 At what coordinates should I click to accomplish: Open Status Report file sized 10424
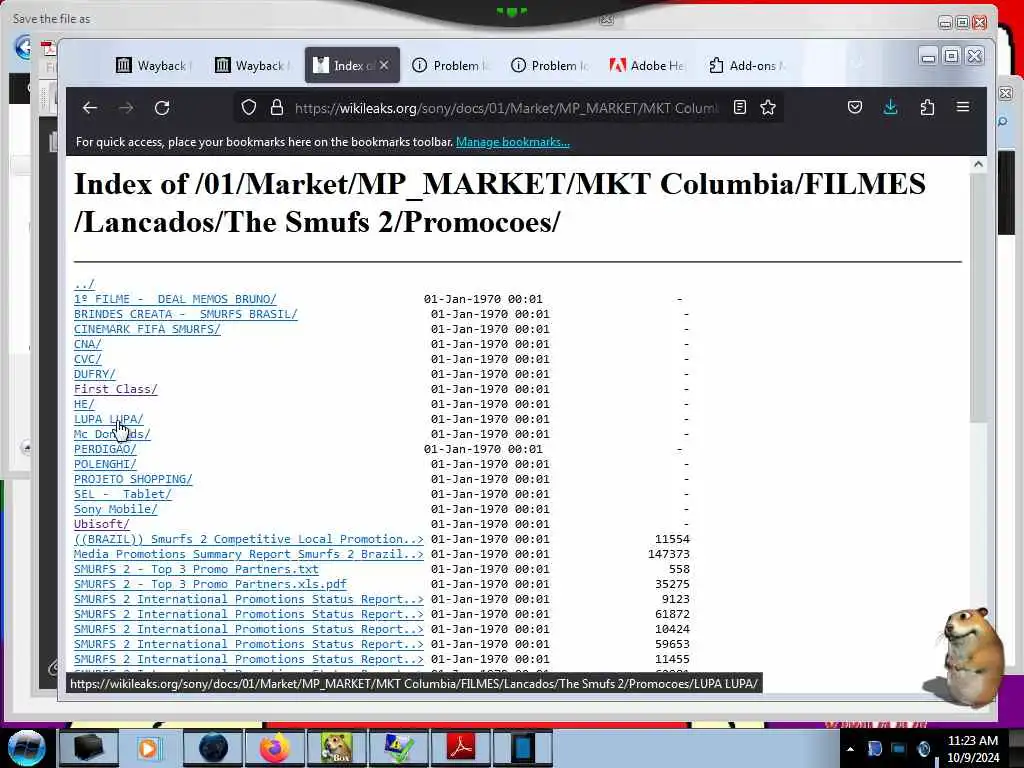(249, 630)
